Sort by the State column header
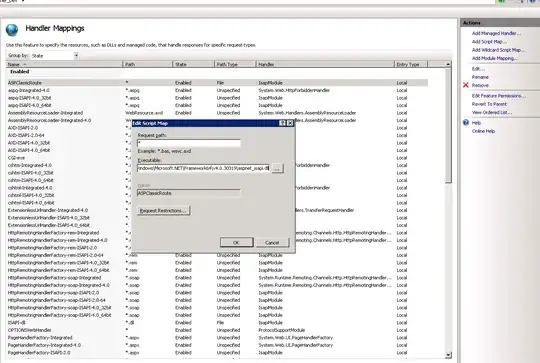This screenshot has width=540, height=363. tap(194, 64)
